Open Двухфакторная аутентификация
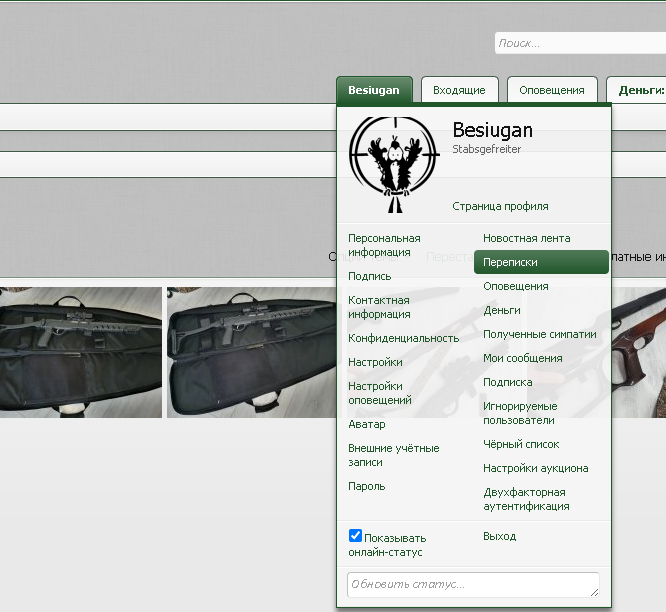Viewport: 666px width, 612px height. [526, 499]
